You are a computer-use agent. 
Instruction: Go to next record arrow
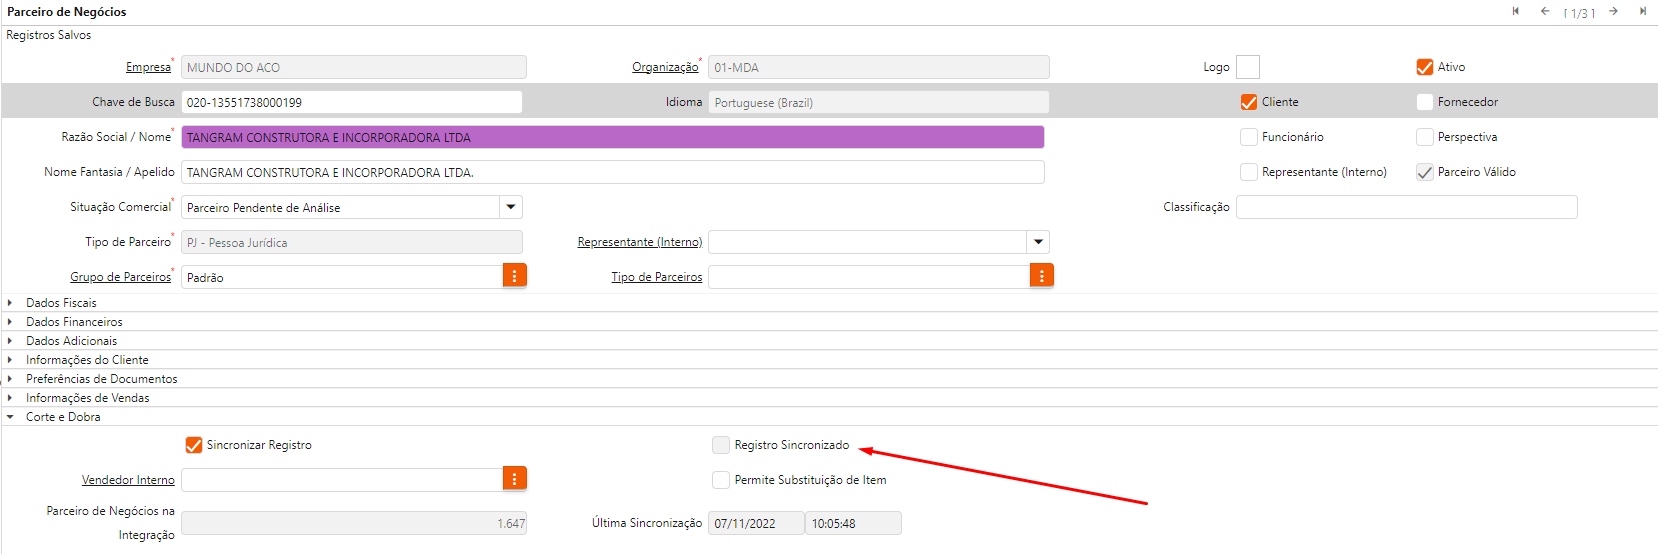[x=1614, y=11]
